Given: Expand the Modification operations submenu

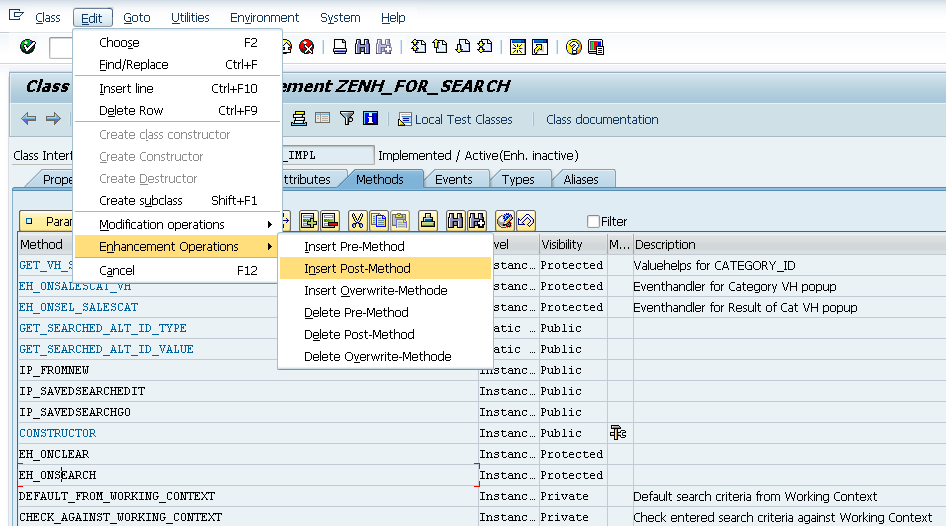Looking at the screenshot, I should coord(177,224).
